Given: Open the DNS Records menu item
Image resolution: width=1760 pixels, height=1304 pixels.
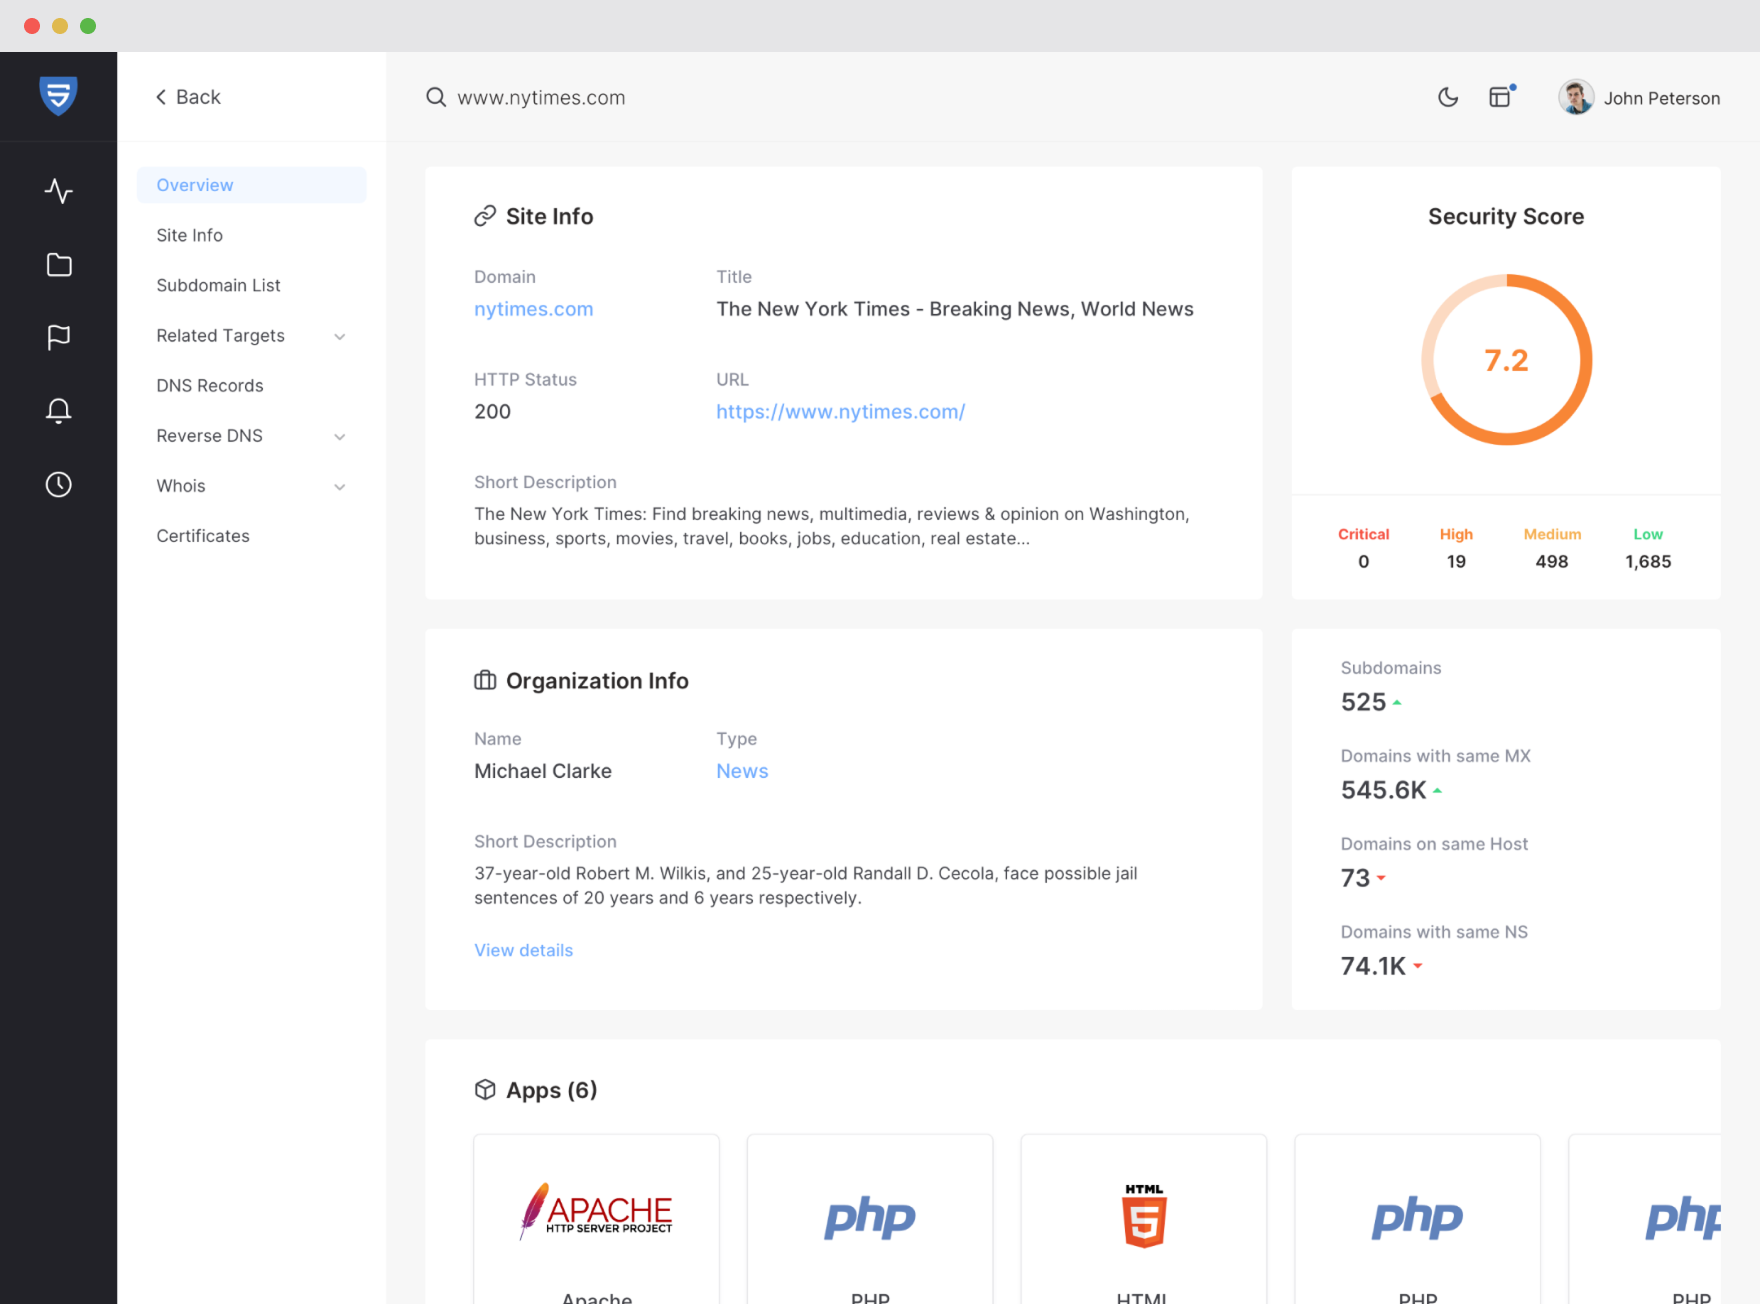Looking at the screenshot, I should tap(210, 385).
